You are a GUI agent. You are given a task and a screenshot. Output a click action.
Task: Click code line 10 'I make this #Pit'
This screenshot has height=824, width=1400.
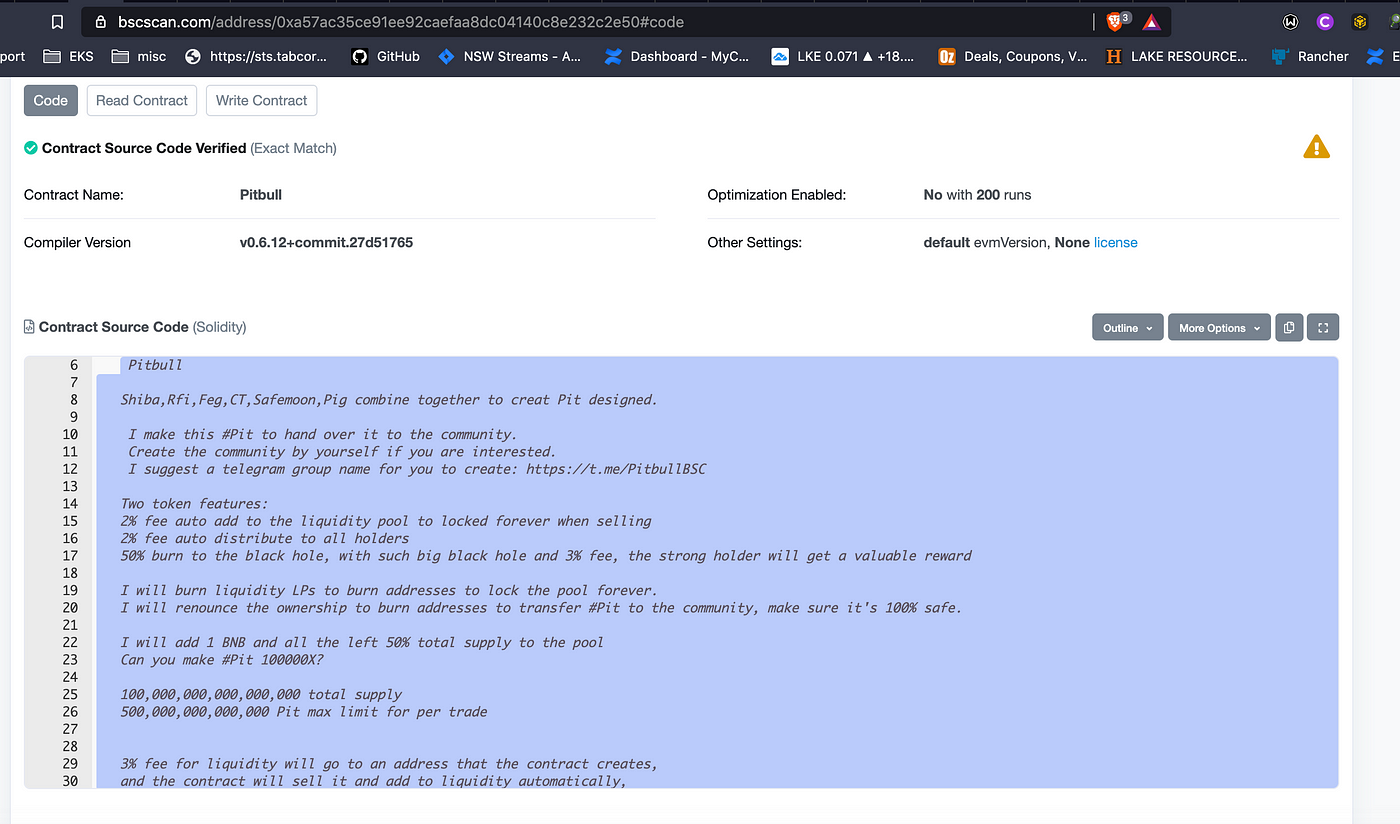pyautogui.click(x=322, y=434)
